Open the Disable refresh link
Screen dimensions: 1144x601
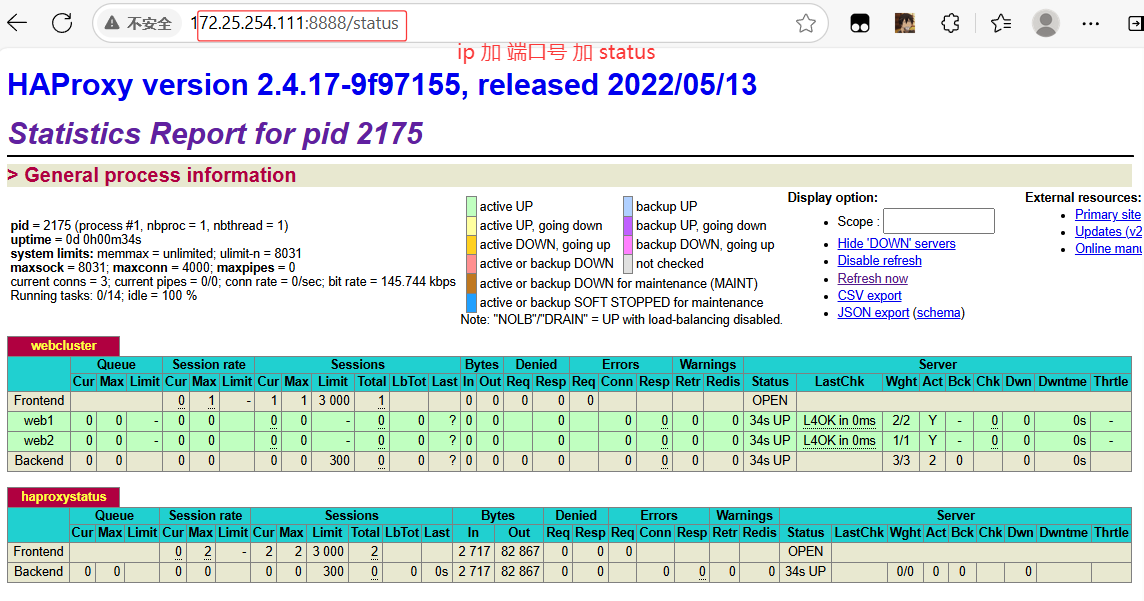(x=879, y=260)
